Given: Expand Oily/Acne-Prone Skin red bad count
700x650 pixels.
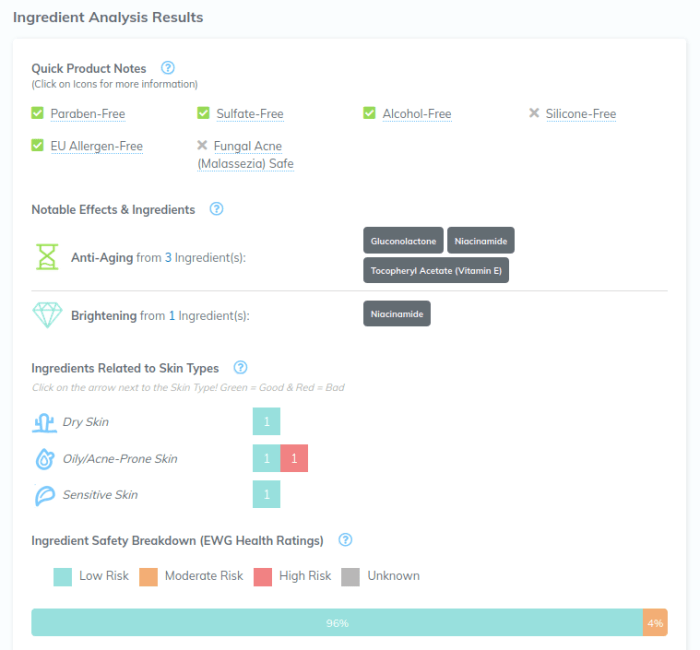Looking at the screenshot, I should [x=294, y=459].
